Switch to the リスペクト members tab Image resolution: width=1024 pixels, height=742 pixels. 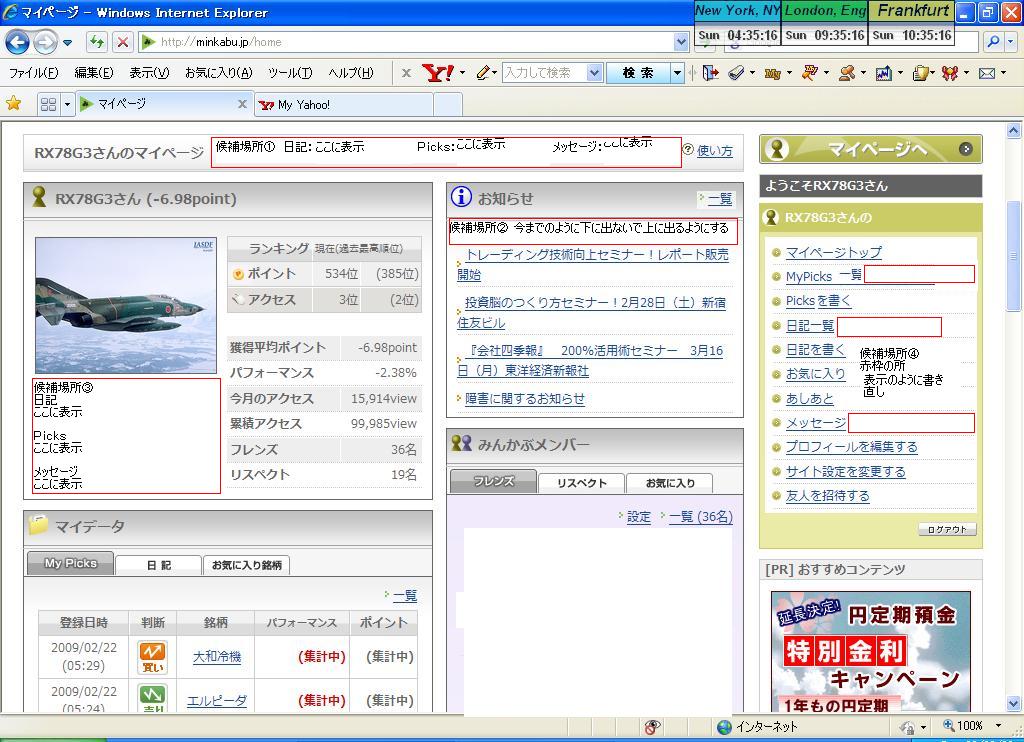pyautogui.click(x=582, y=483)
